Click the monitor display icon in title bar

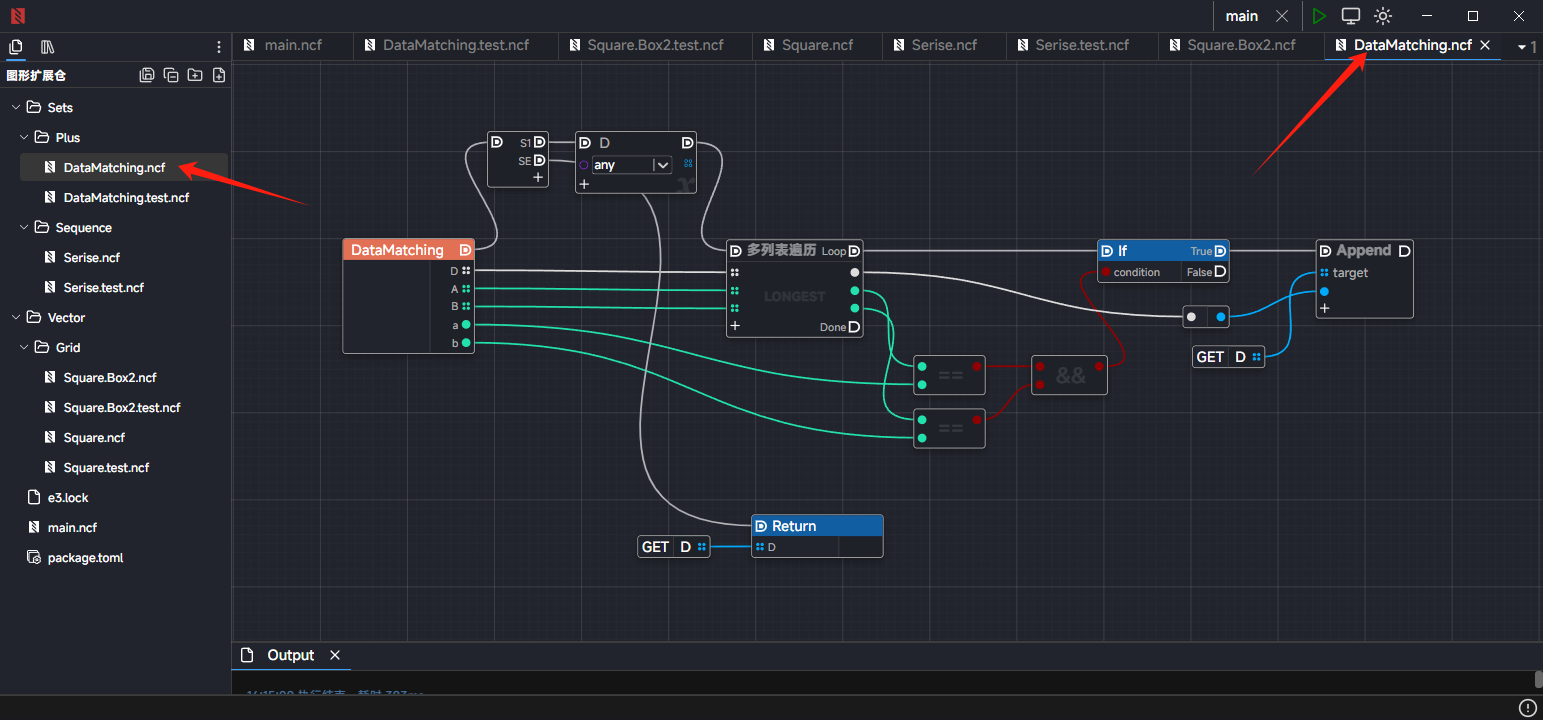[x=1351, y=16]
